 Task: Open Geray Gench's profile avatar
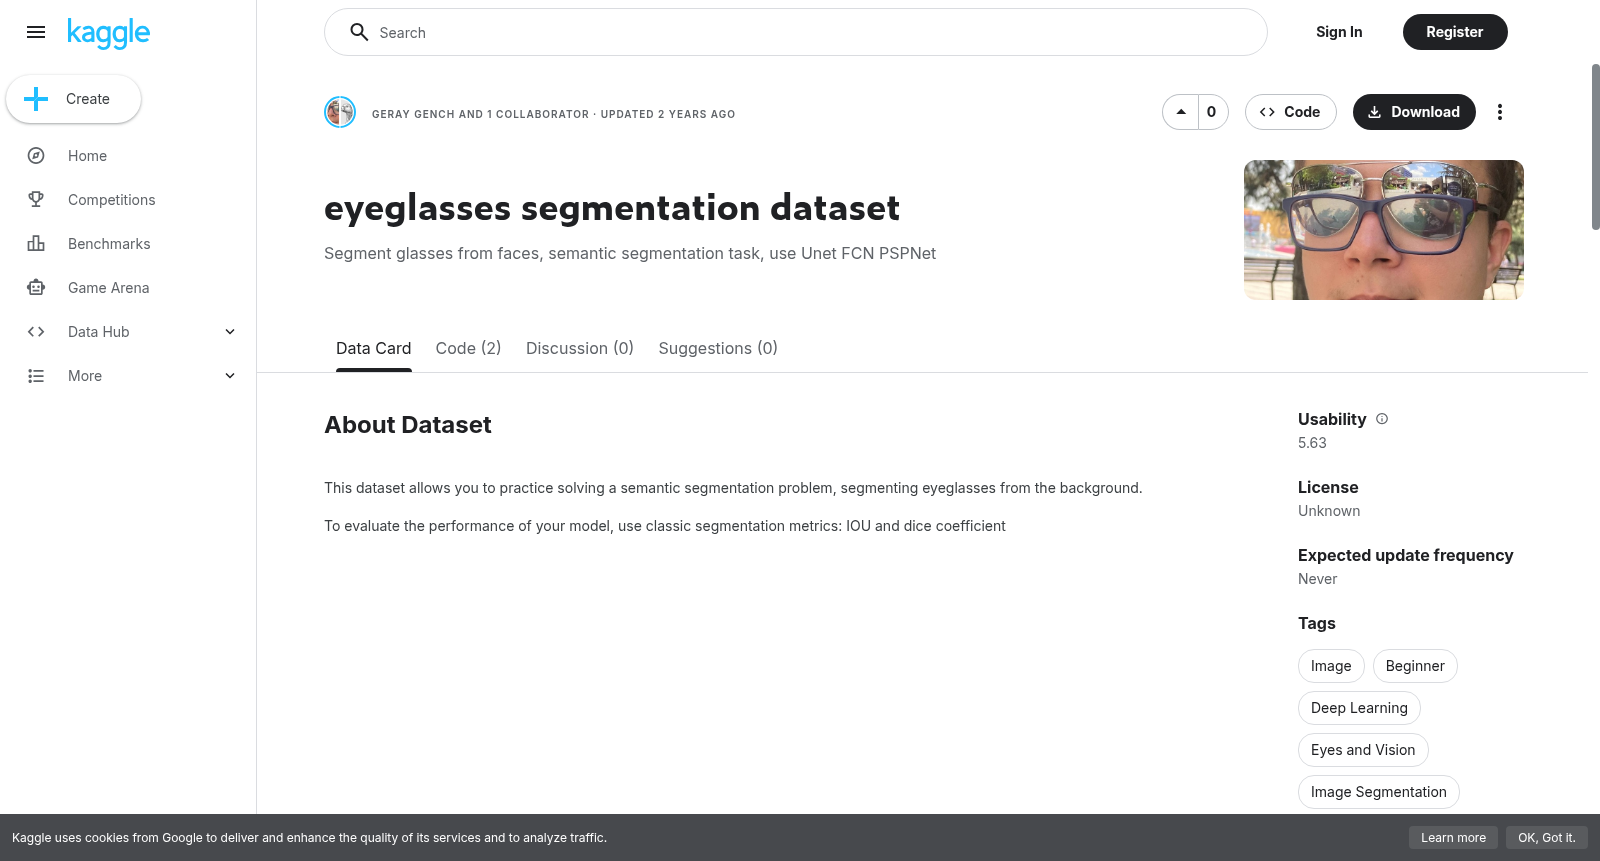(340, 112)
